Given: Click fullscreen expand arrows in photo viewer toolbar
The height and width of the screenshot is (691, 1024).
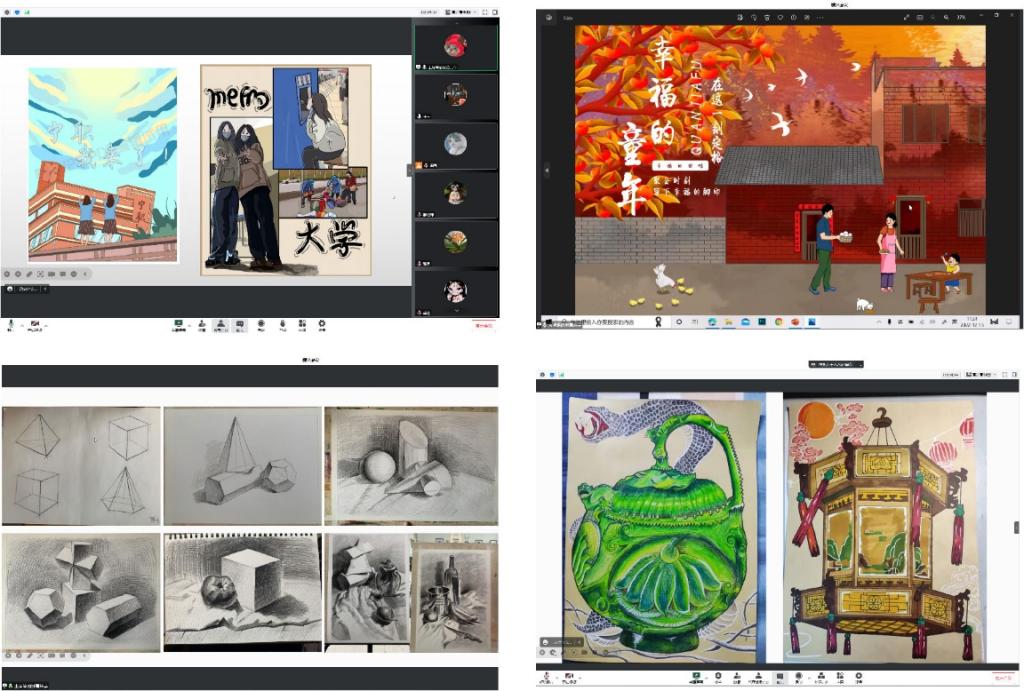Looking at the screenshot, I should pos(907,17).
